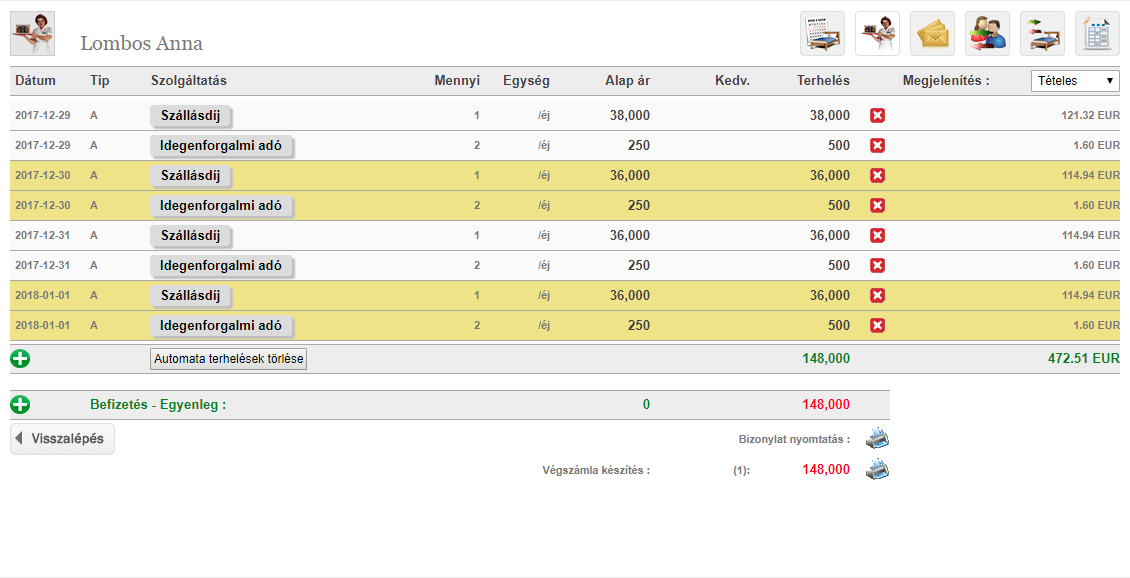Delete the 2018-01-01 Szállásdíj charge row
Image resolution: width=1130 pixels, height=578 pixels.
pyautogui.click(x=877, y=296)
